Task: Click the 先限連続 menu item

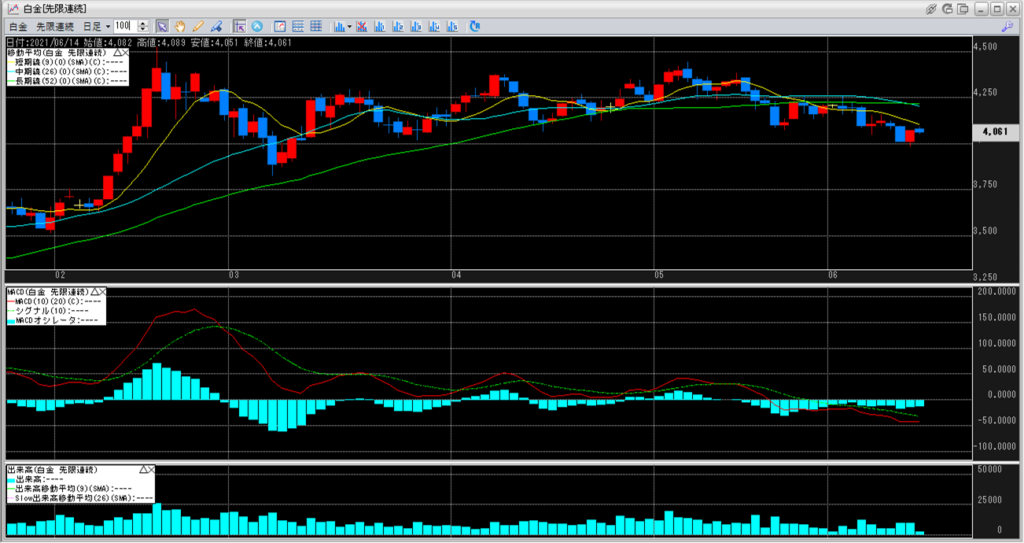Action: 54,25
